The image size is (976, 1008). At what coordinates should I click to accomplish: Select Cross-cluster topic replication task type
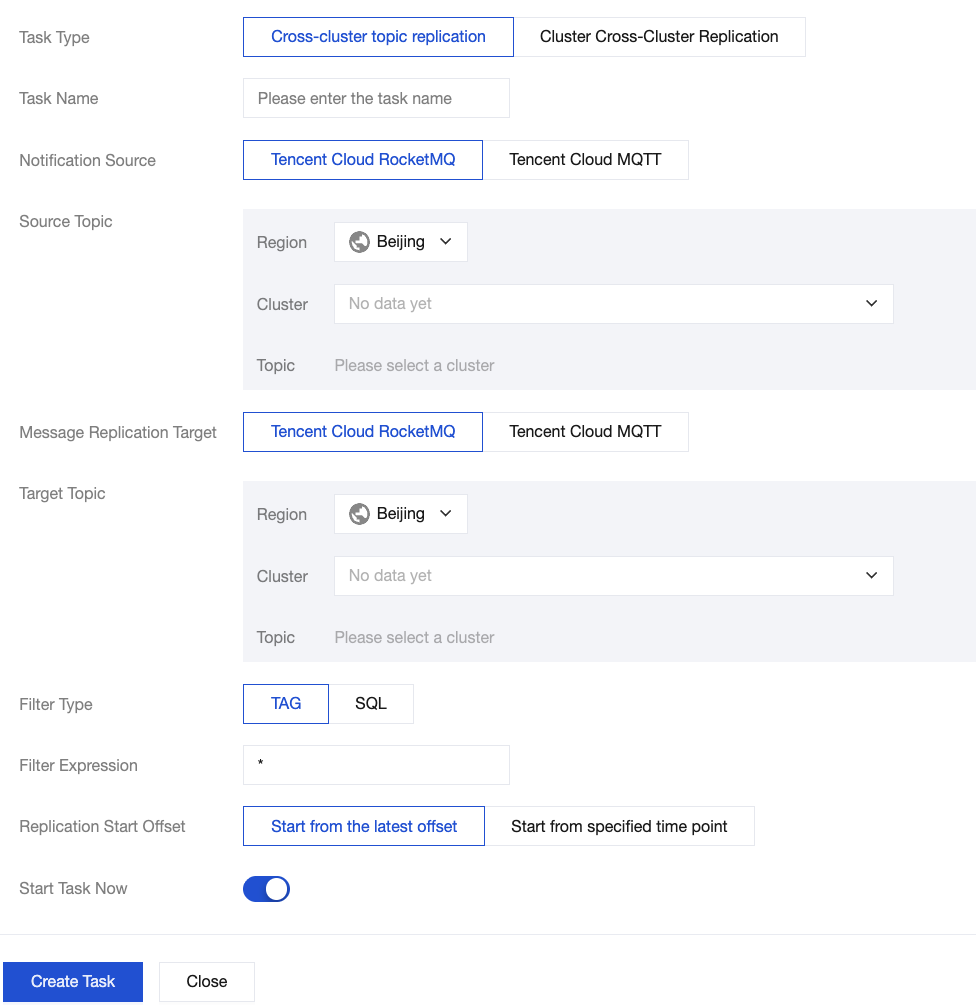pyautogui.click(x=378, y=37)
